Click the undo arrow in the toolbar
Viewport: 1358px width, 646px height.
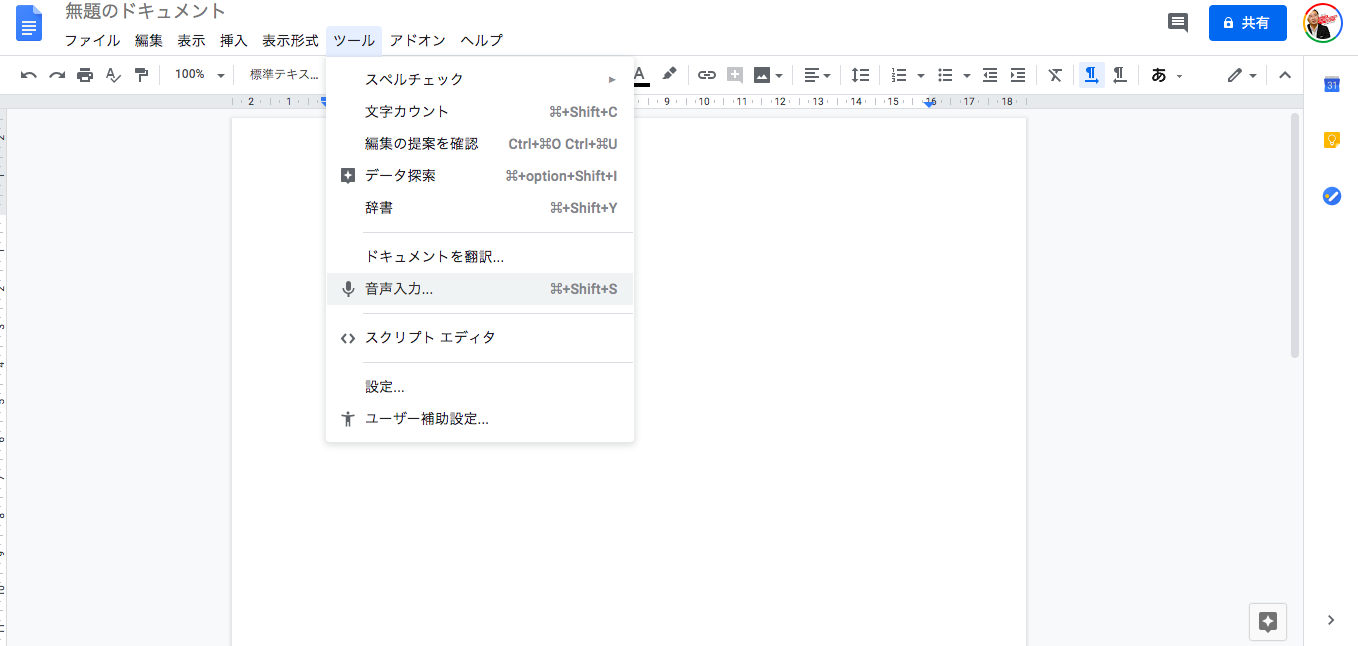[29, 75]
